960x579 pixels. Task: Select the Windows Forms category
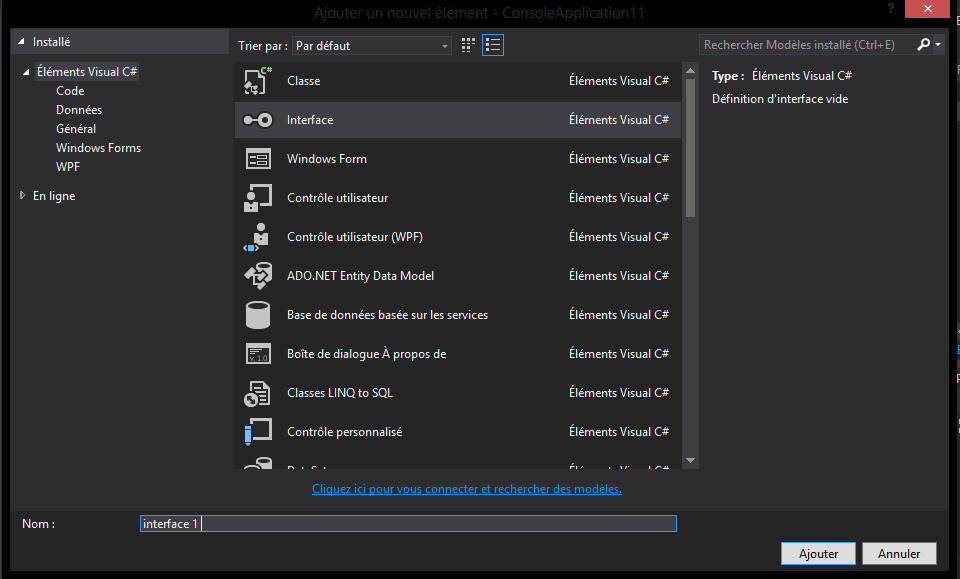point(98,147)
